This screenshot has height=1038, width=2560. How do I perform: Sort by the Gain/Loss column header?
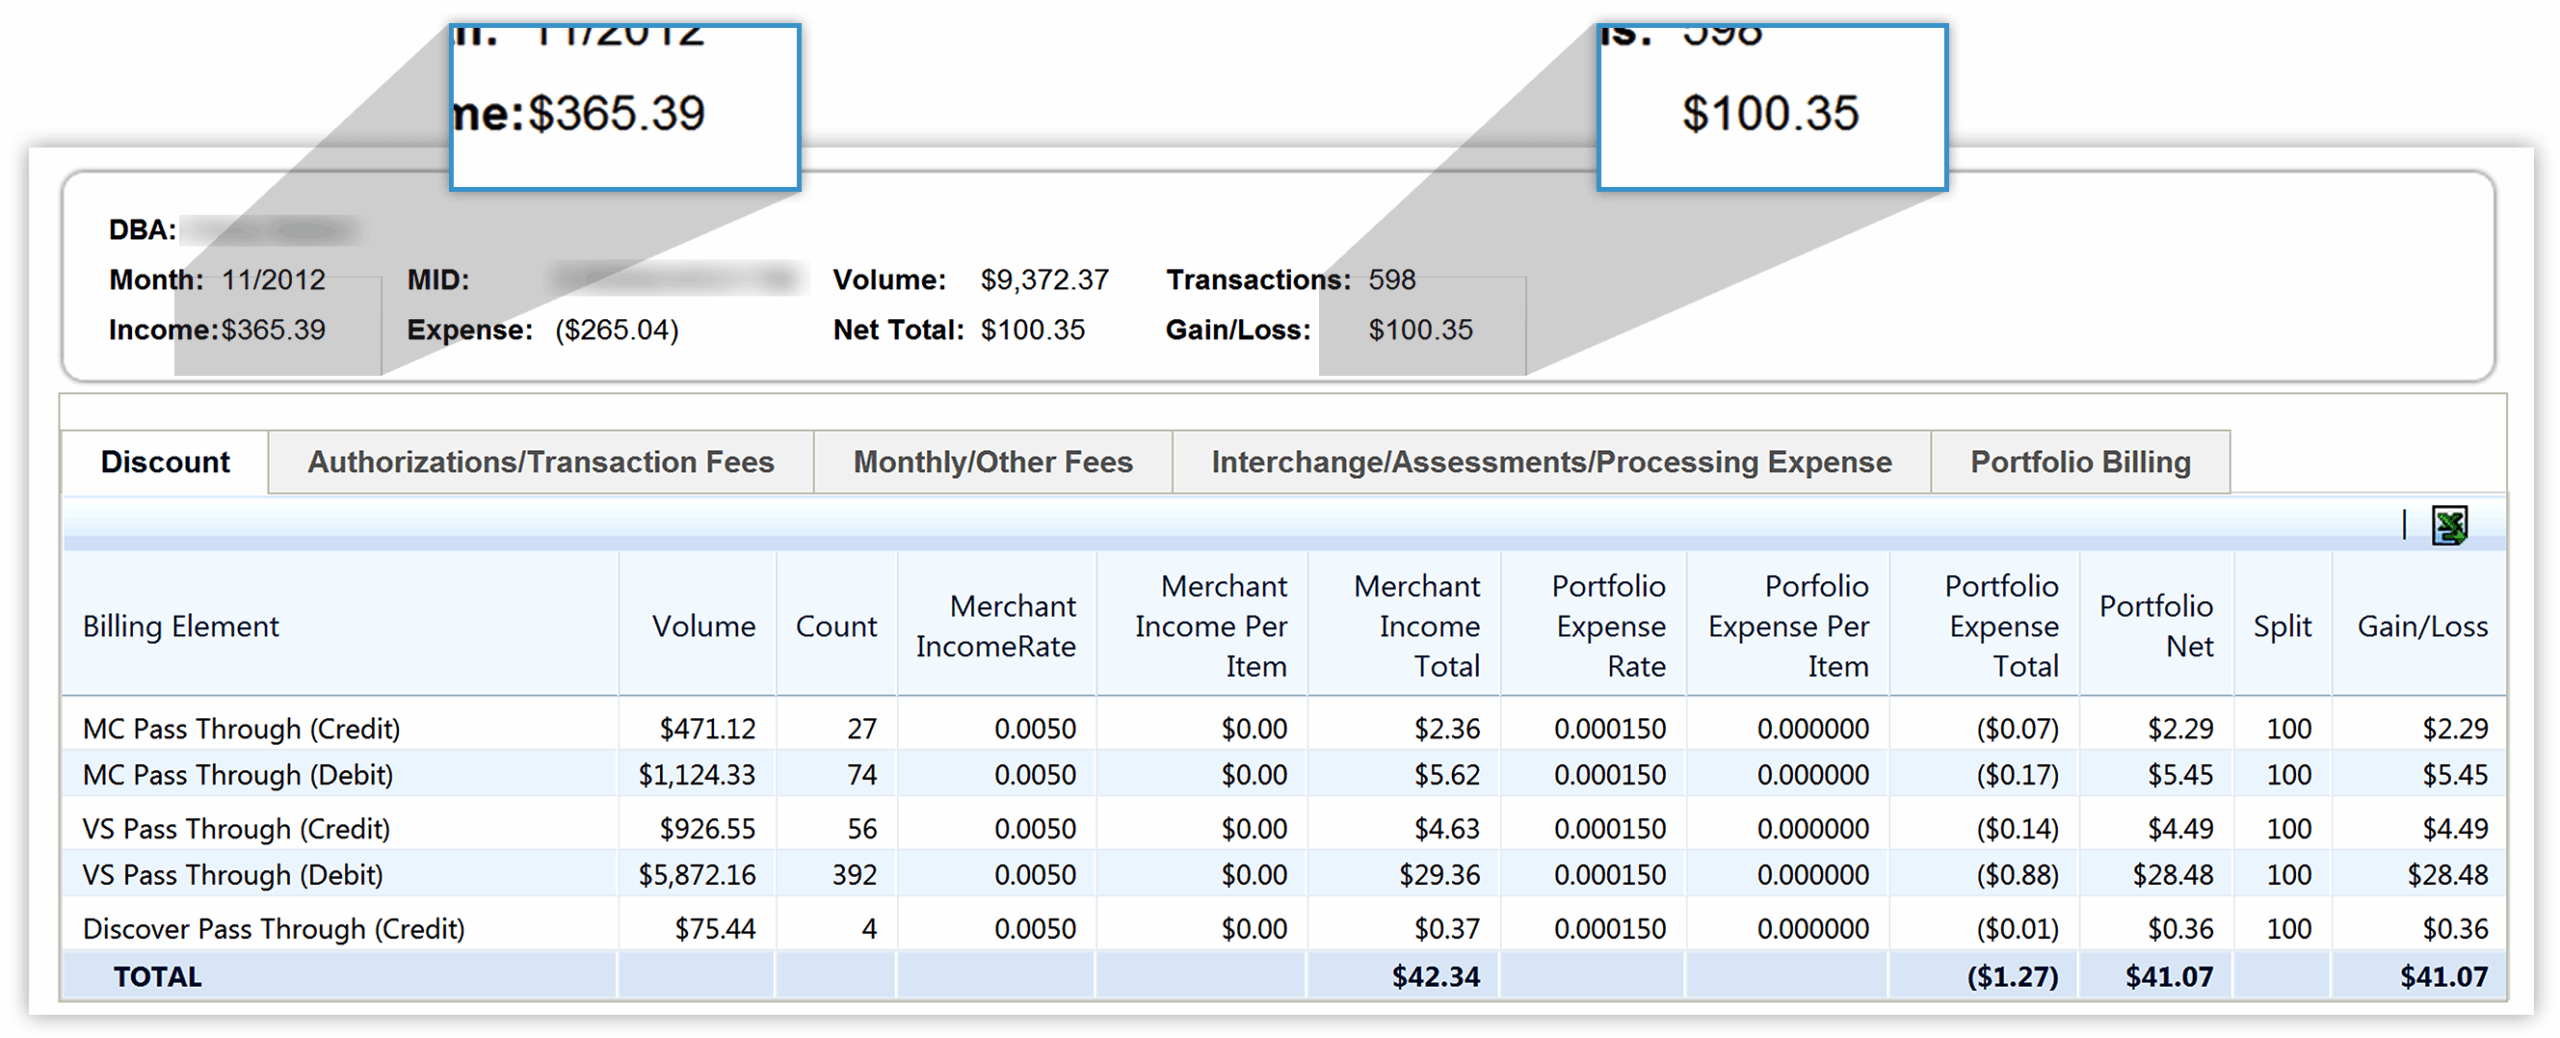(x=2422, y=626)
